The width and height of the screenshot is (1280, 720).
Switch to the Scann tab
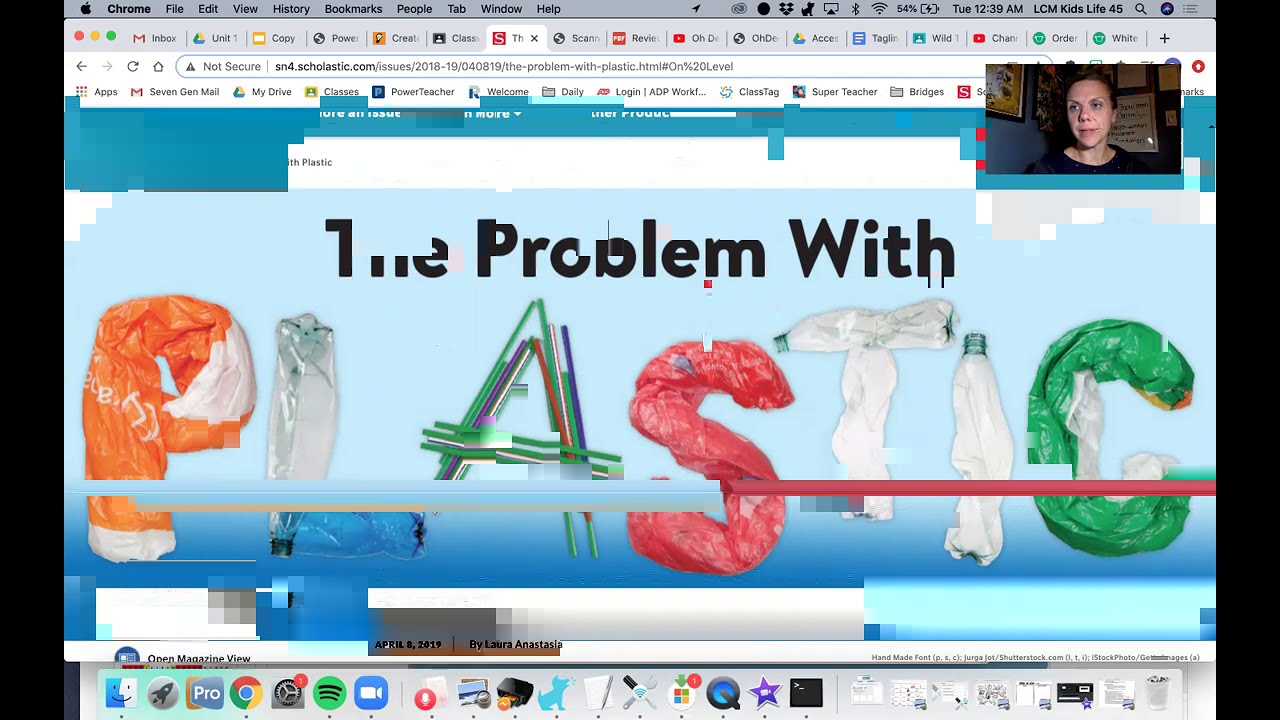pos(576,38)
